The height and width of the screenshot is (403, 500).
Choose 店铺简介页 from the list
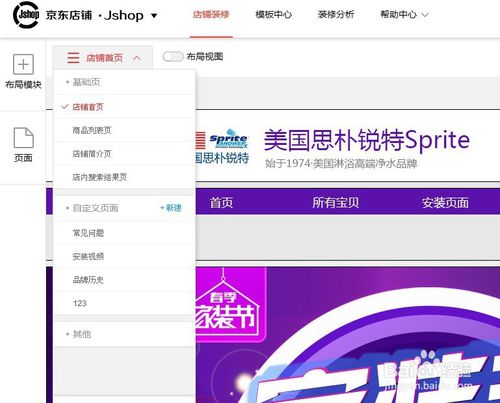(124, 154)
